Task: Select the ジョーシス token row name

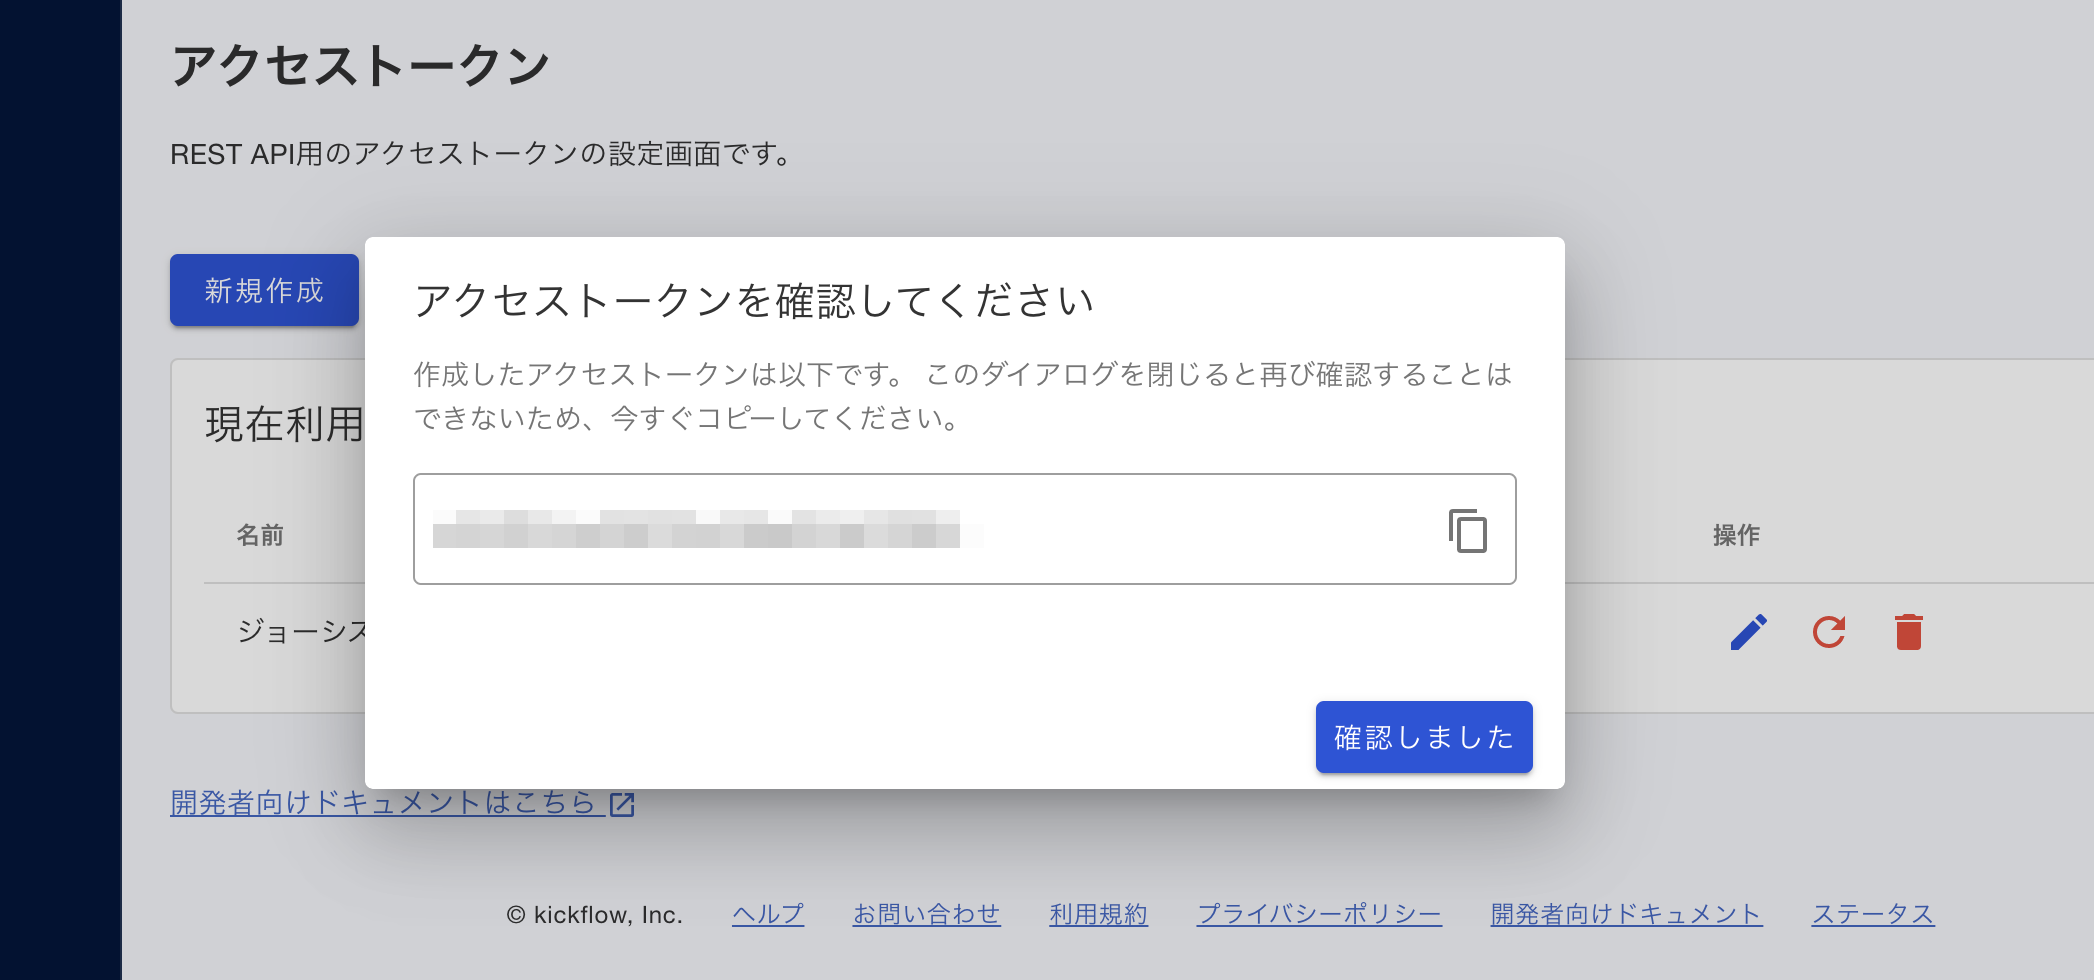Action: (302, 631)
